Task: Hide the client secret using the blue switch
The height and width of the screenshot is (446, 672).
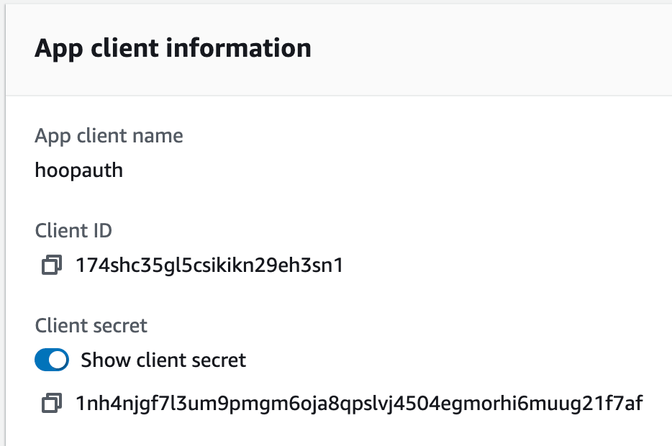Action: click(x=52, y=359)
